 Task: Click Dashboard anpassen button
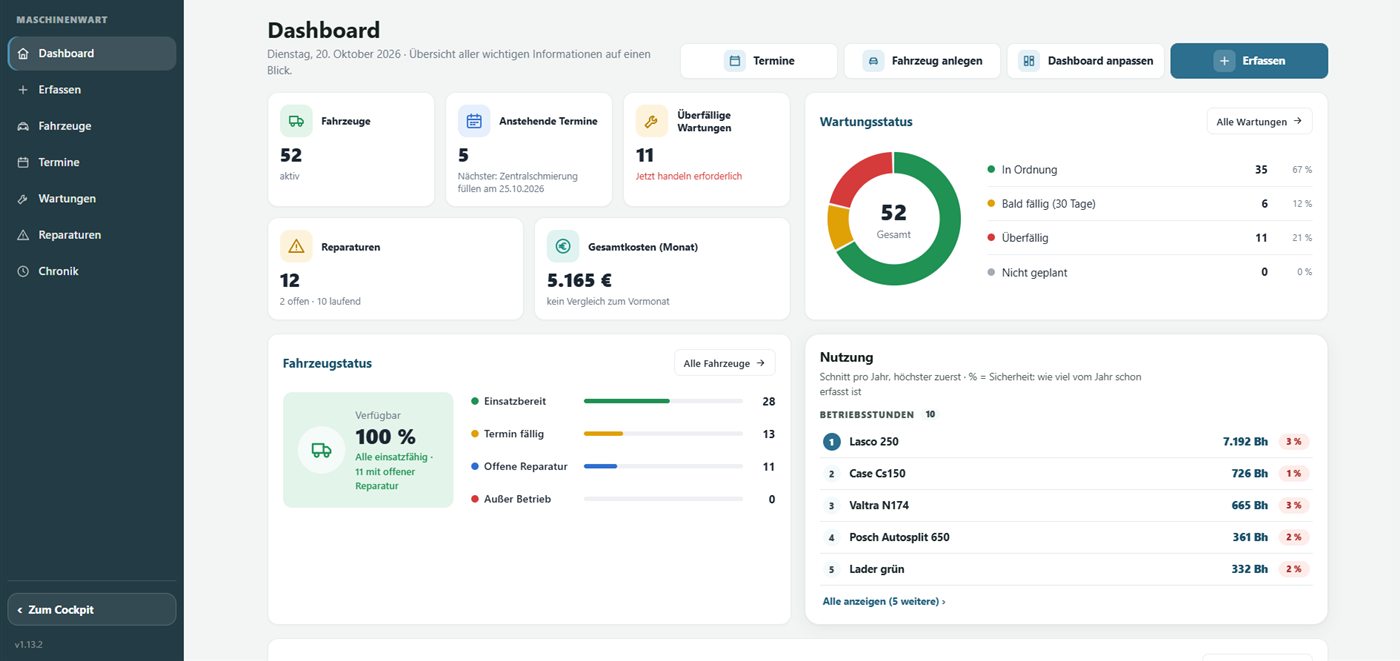pos(1086,61)
